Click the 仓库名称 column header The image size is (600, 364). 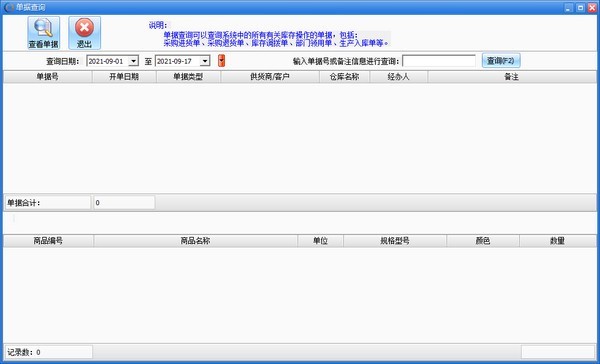344,77
